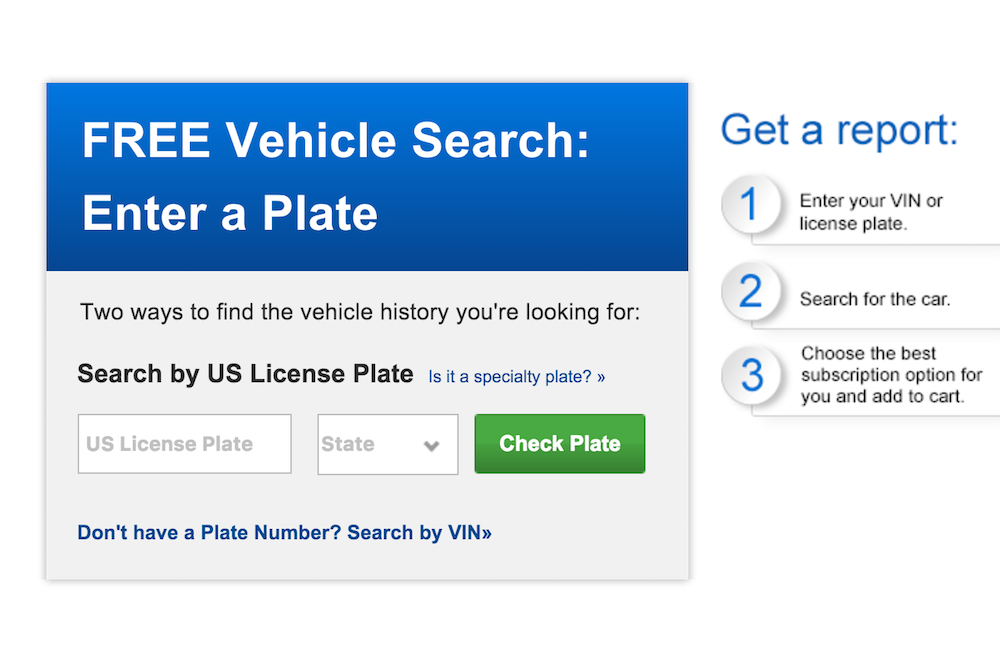Screen dimensions: 1000x666
Task: Click the step 1 number circle
Action: 749,207
